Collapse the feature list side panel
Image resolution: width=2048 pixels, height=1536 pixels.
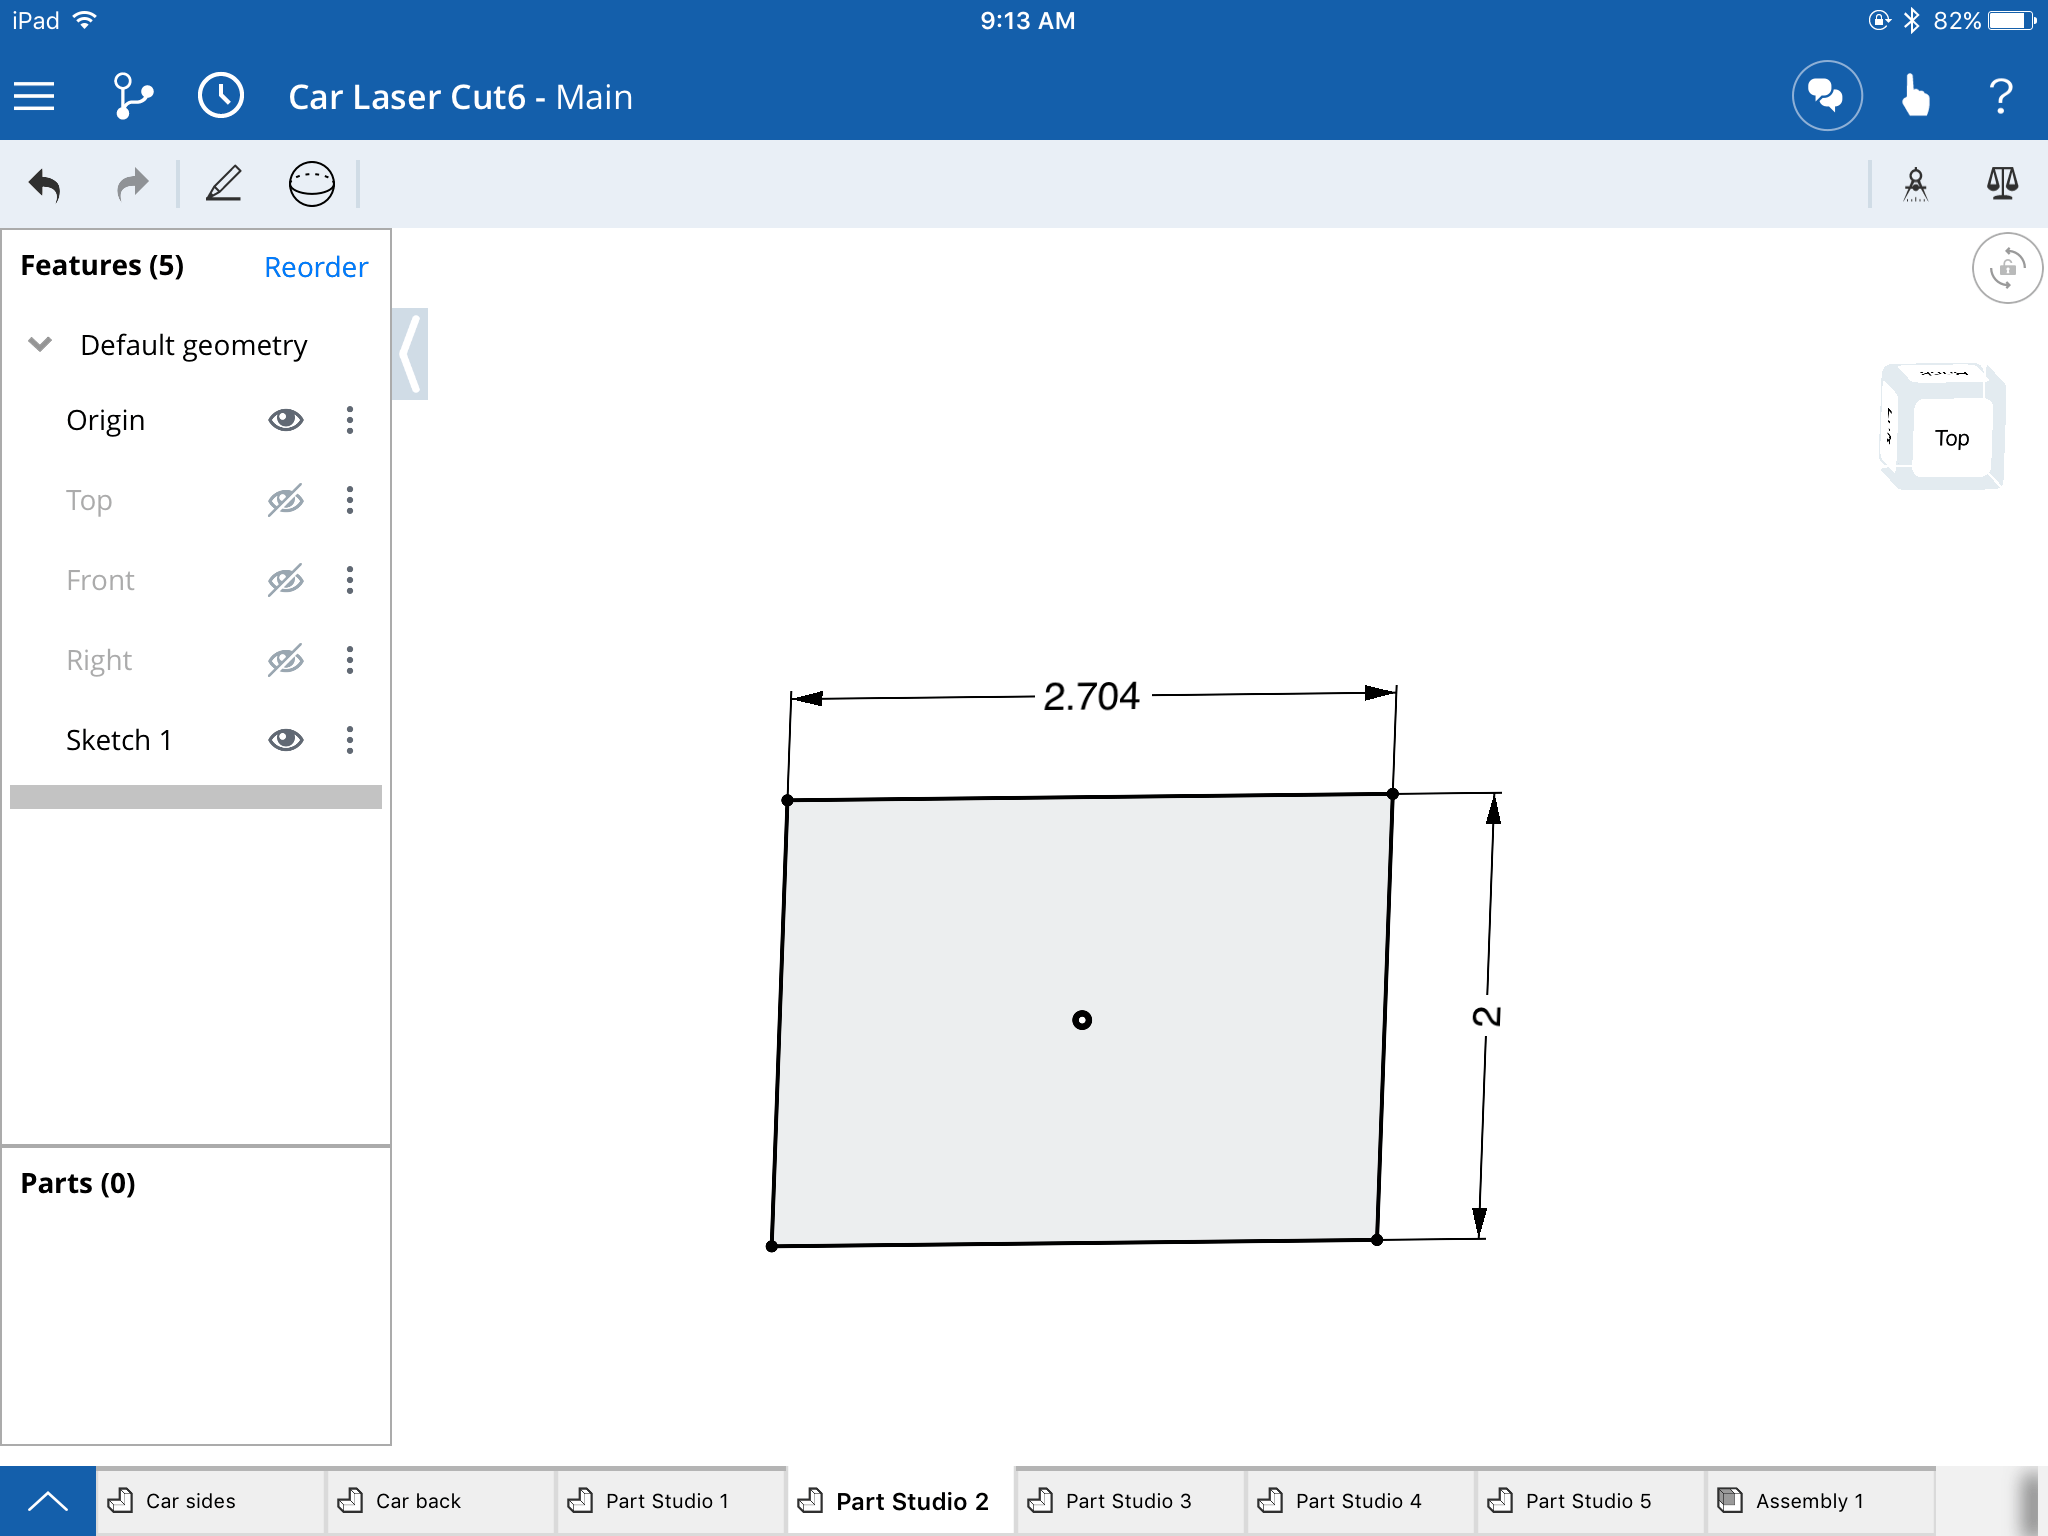(410, 354)
